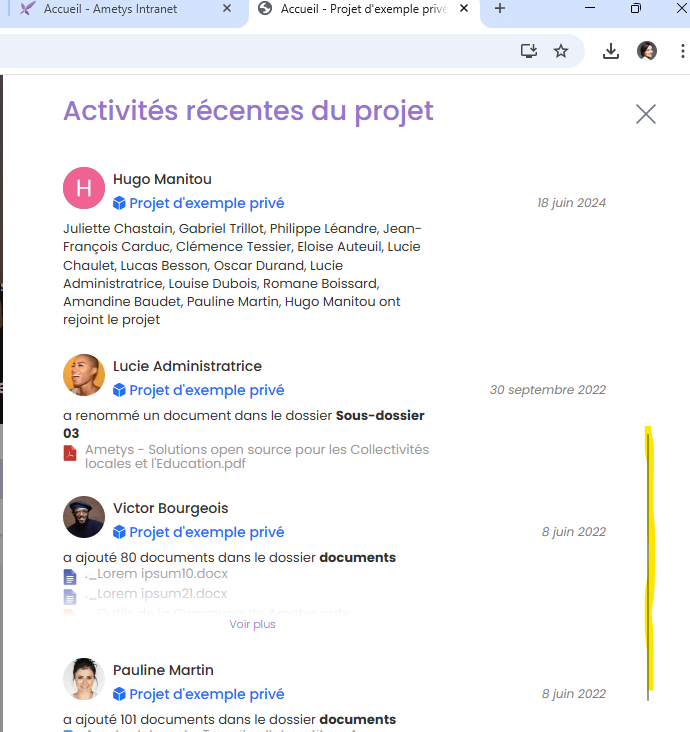Bookmark this page with star icon
The height and width of the screenshot is (732, 690).
pyautogui.click(x=561, y=51)
